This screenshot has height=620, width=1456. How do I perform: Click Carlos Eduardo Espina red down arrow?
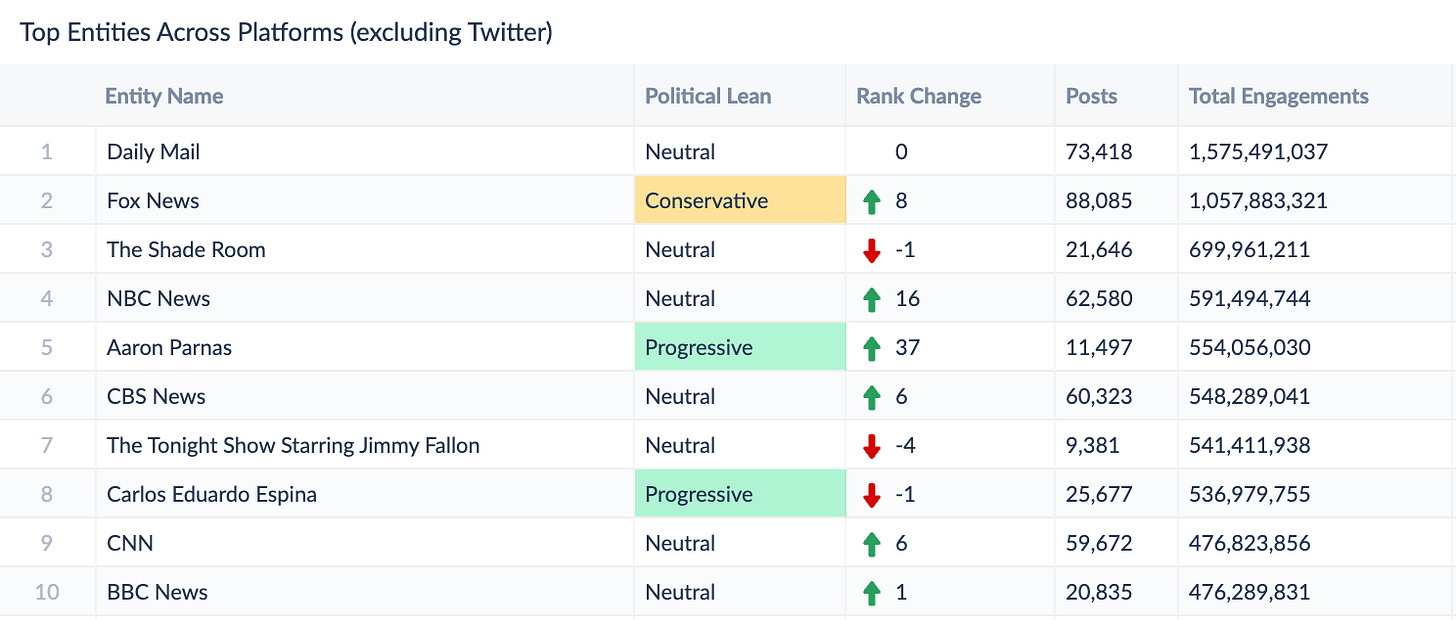point(871,495)
